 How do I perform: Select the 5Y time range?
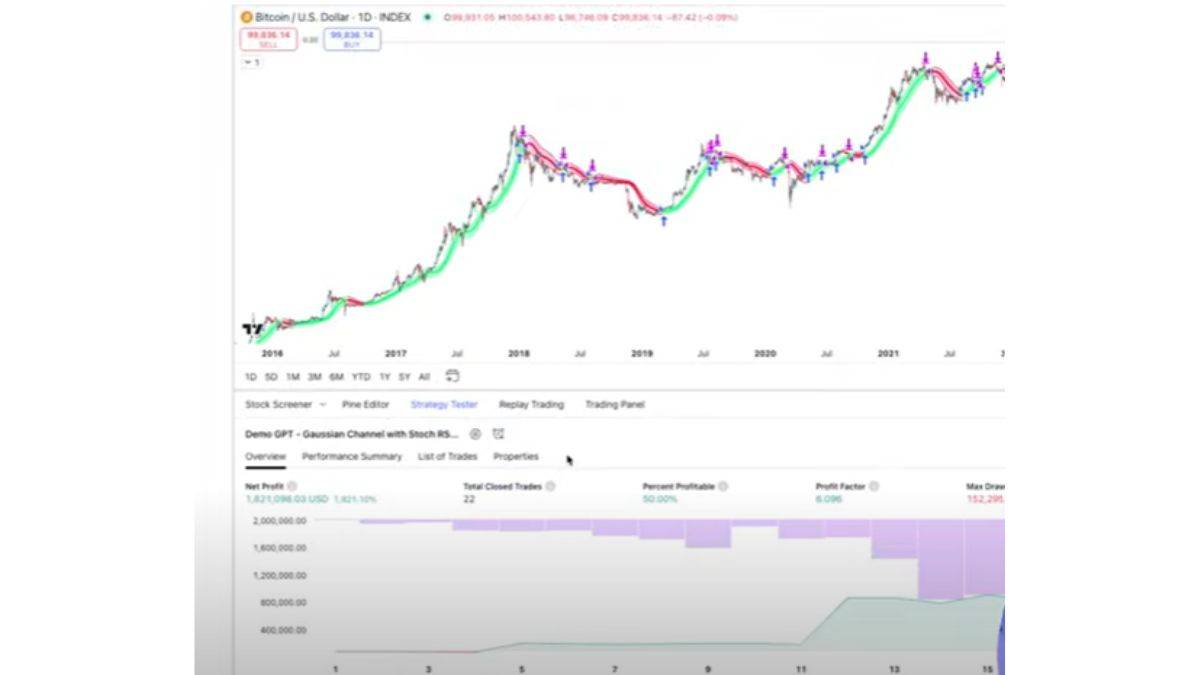[x=404, y=377]
